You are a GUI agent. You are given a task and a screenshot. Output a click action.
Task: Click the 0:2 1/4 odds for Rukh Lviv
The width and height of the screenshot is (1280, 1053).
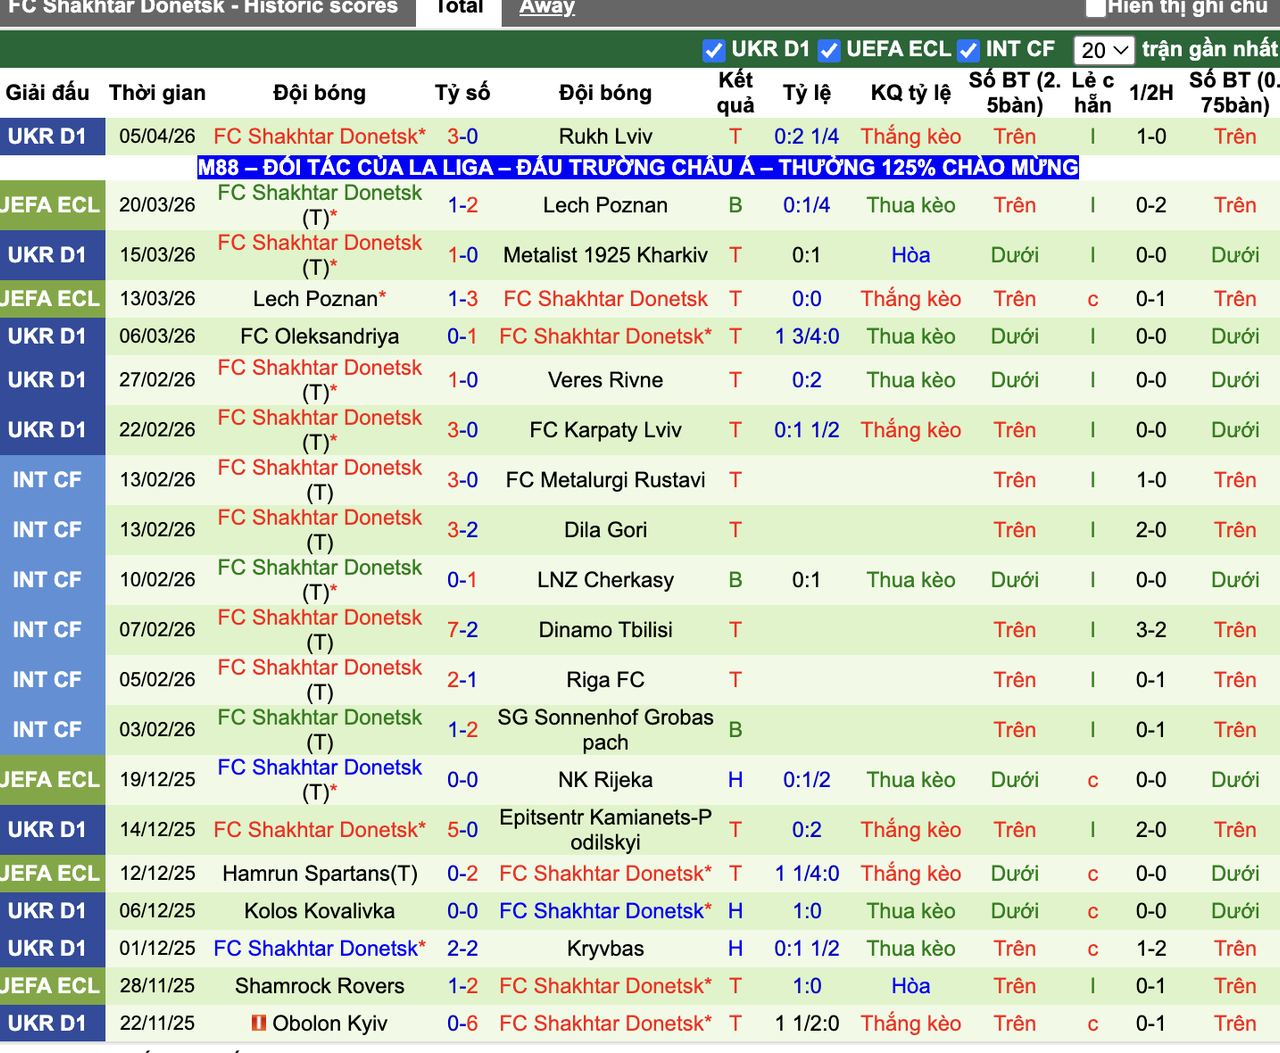click(807, 136)
